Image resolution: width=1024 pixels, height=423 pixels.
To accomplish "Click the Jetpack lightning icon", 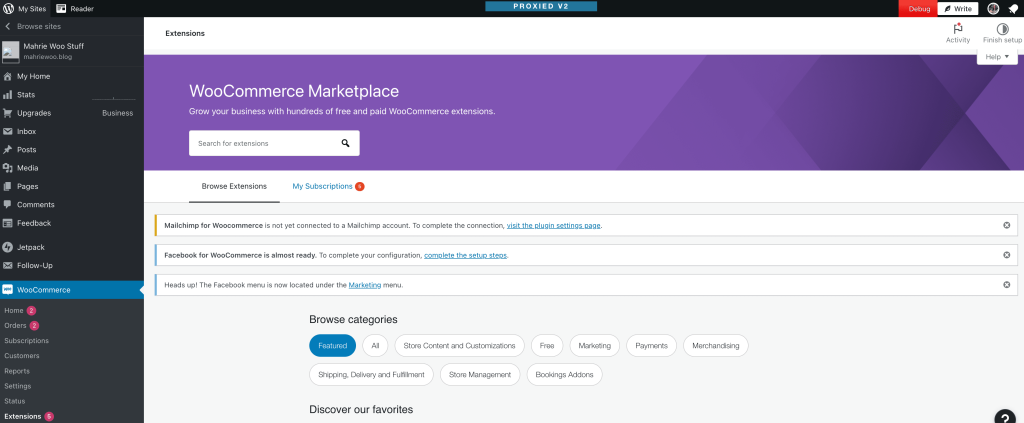I will (x=8, y=247).
